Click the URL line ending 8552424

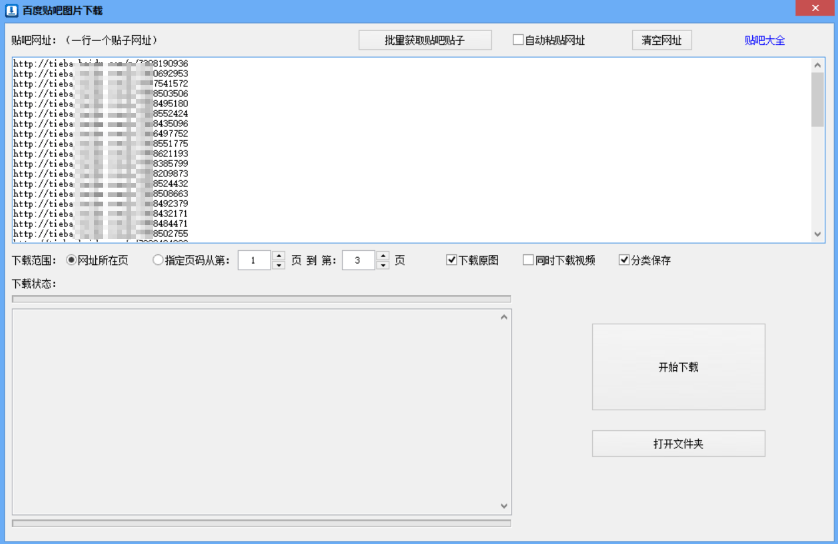(100, 113)
